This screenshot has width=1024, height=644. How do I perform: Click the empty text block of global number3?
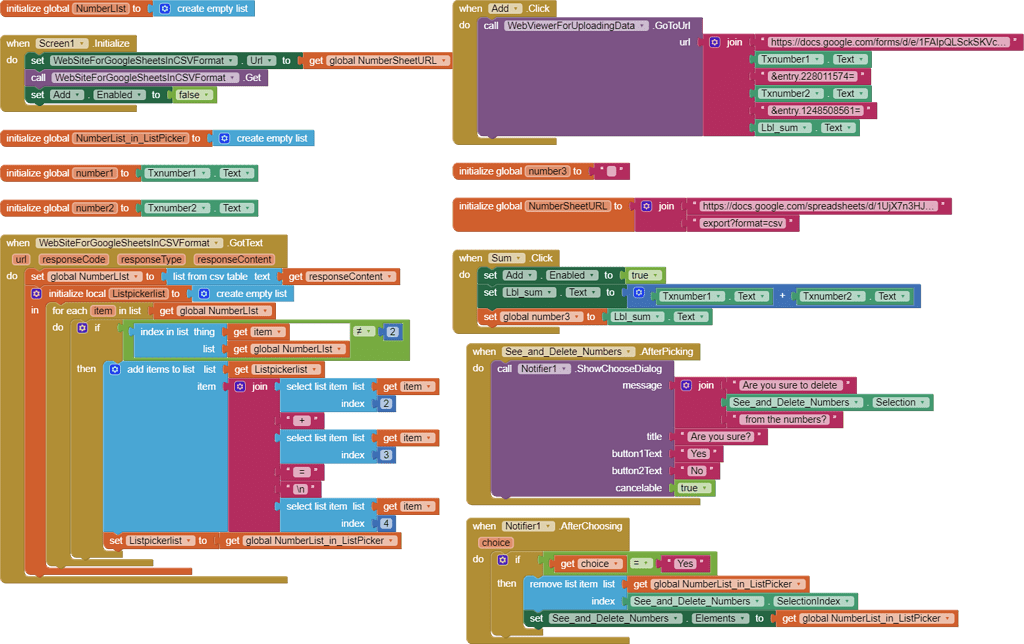(611, 171)
